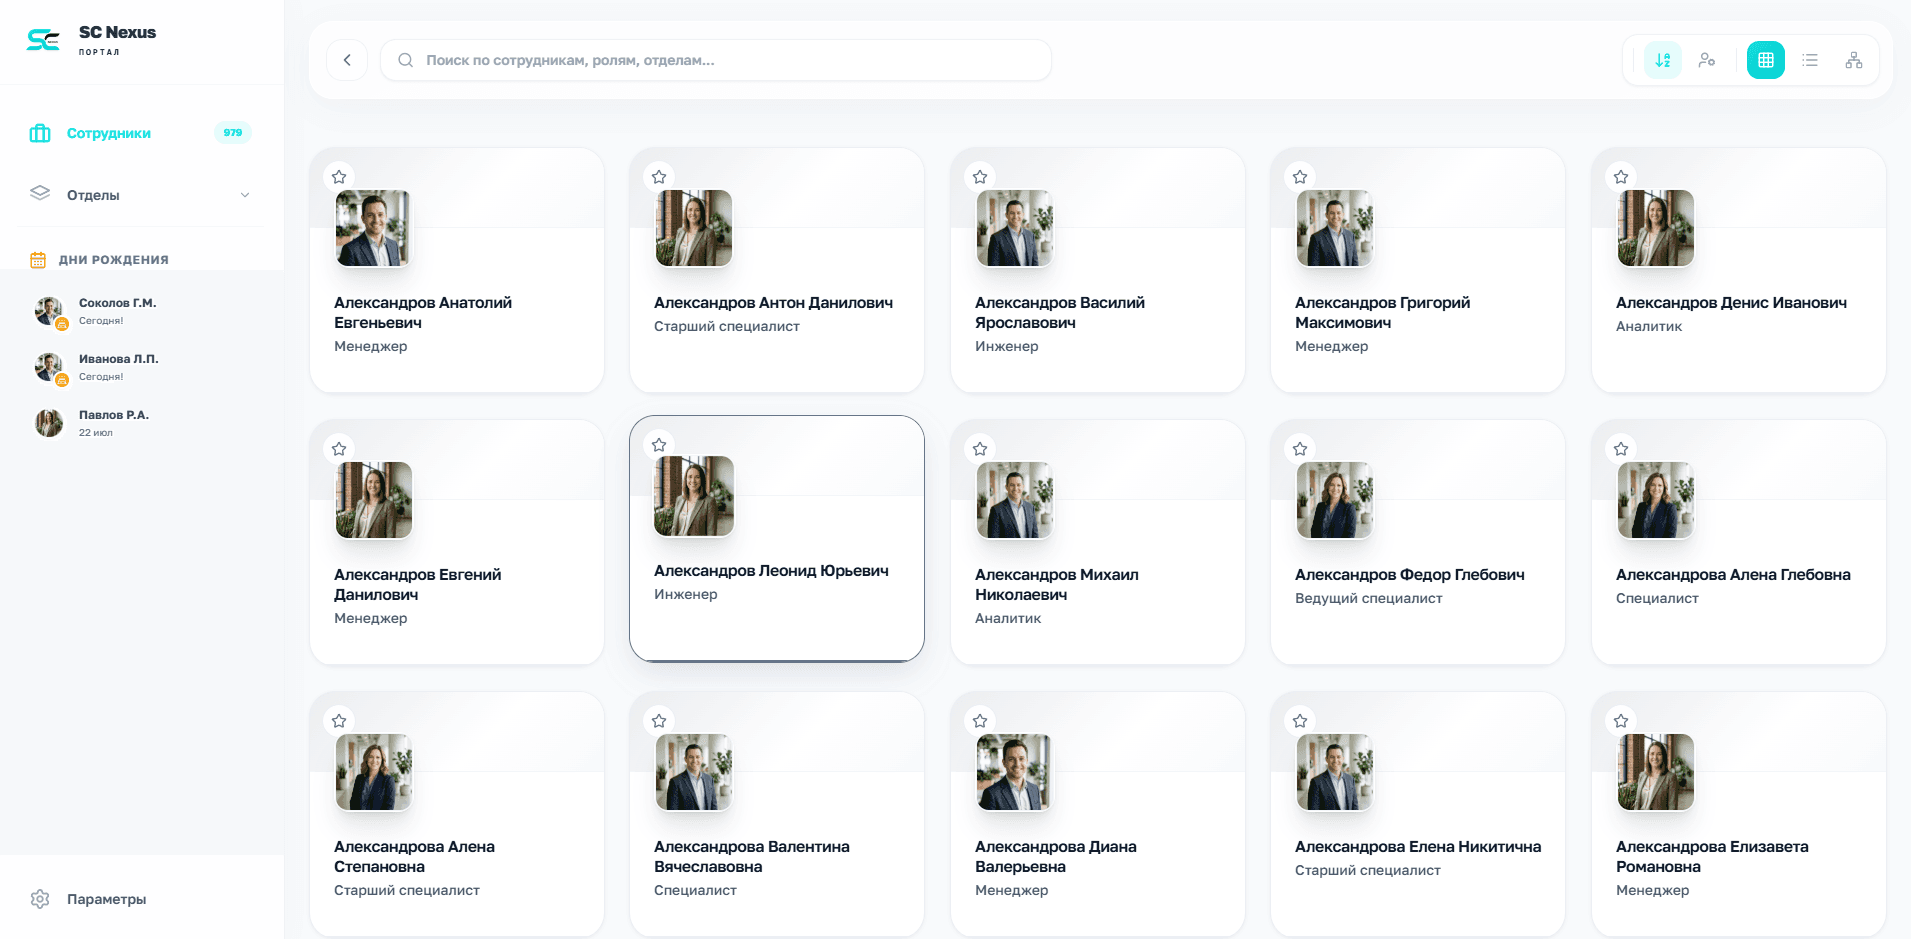Viewport: 1911px width, 939px height.
Task: Open the people filter icon
Action: click(1707, 60)
